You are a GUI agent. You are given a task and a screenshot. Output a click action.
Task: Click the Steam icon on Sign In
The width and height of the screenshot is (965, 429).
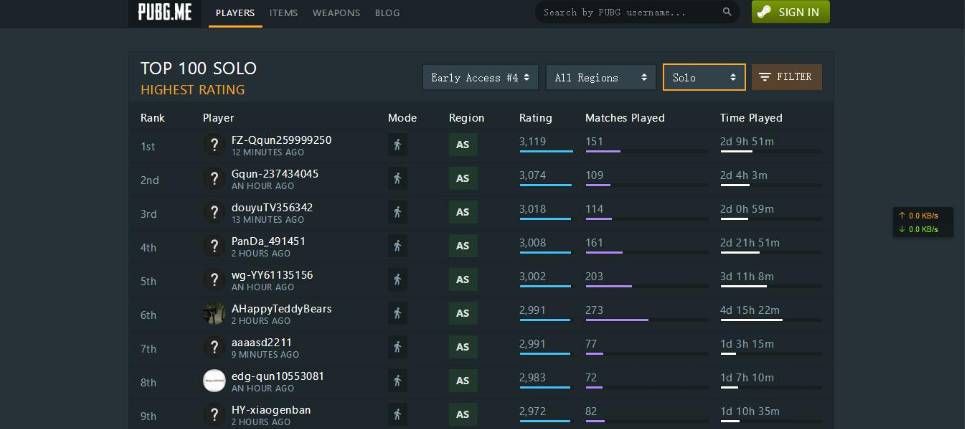(x=764, y=12)
